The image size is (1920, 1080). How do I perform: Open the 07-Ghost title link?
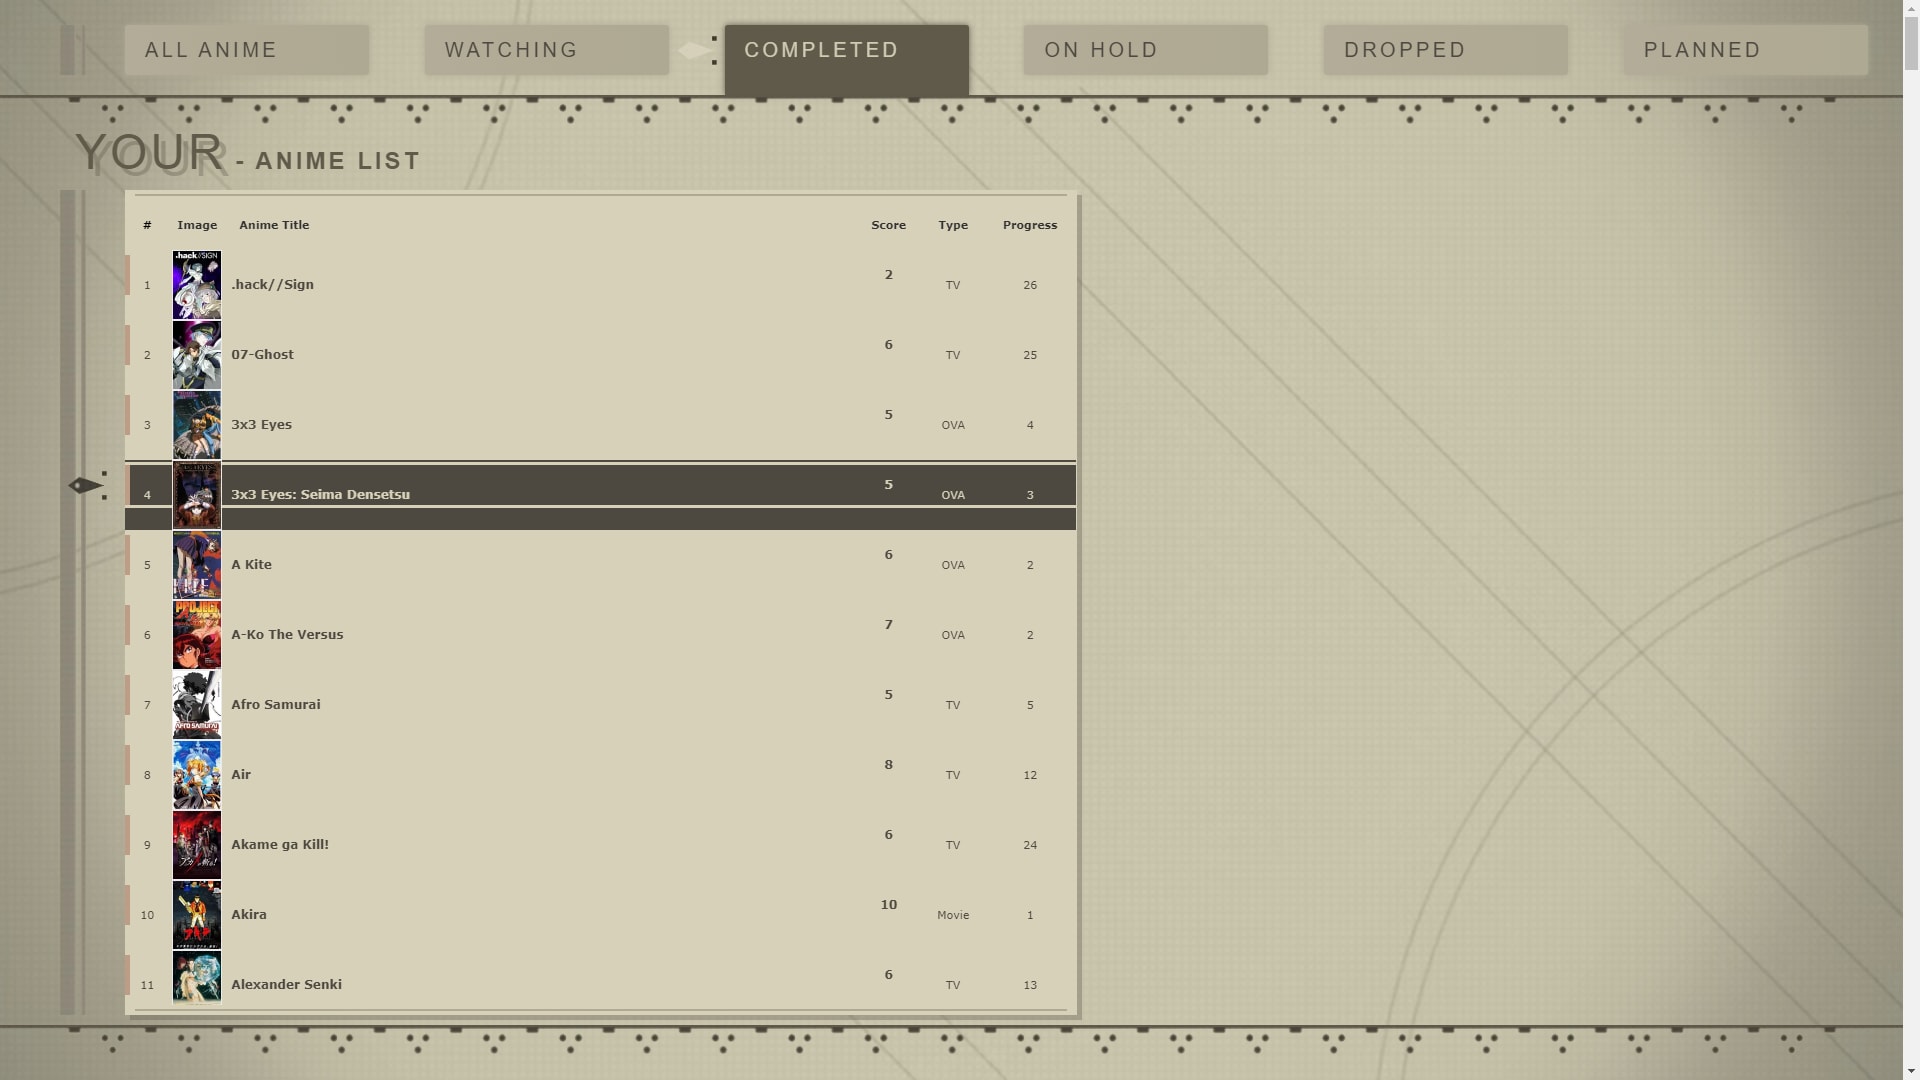click(262, 355)
